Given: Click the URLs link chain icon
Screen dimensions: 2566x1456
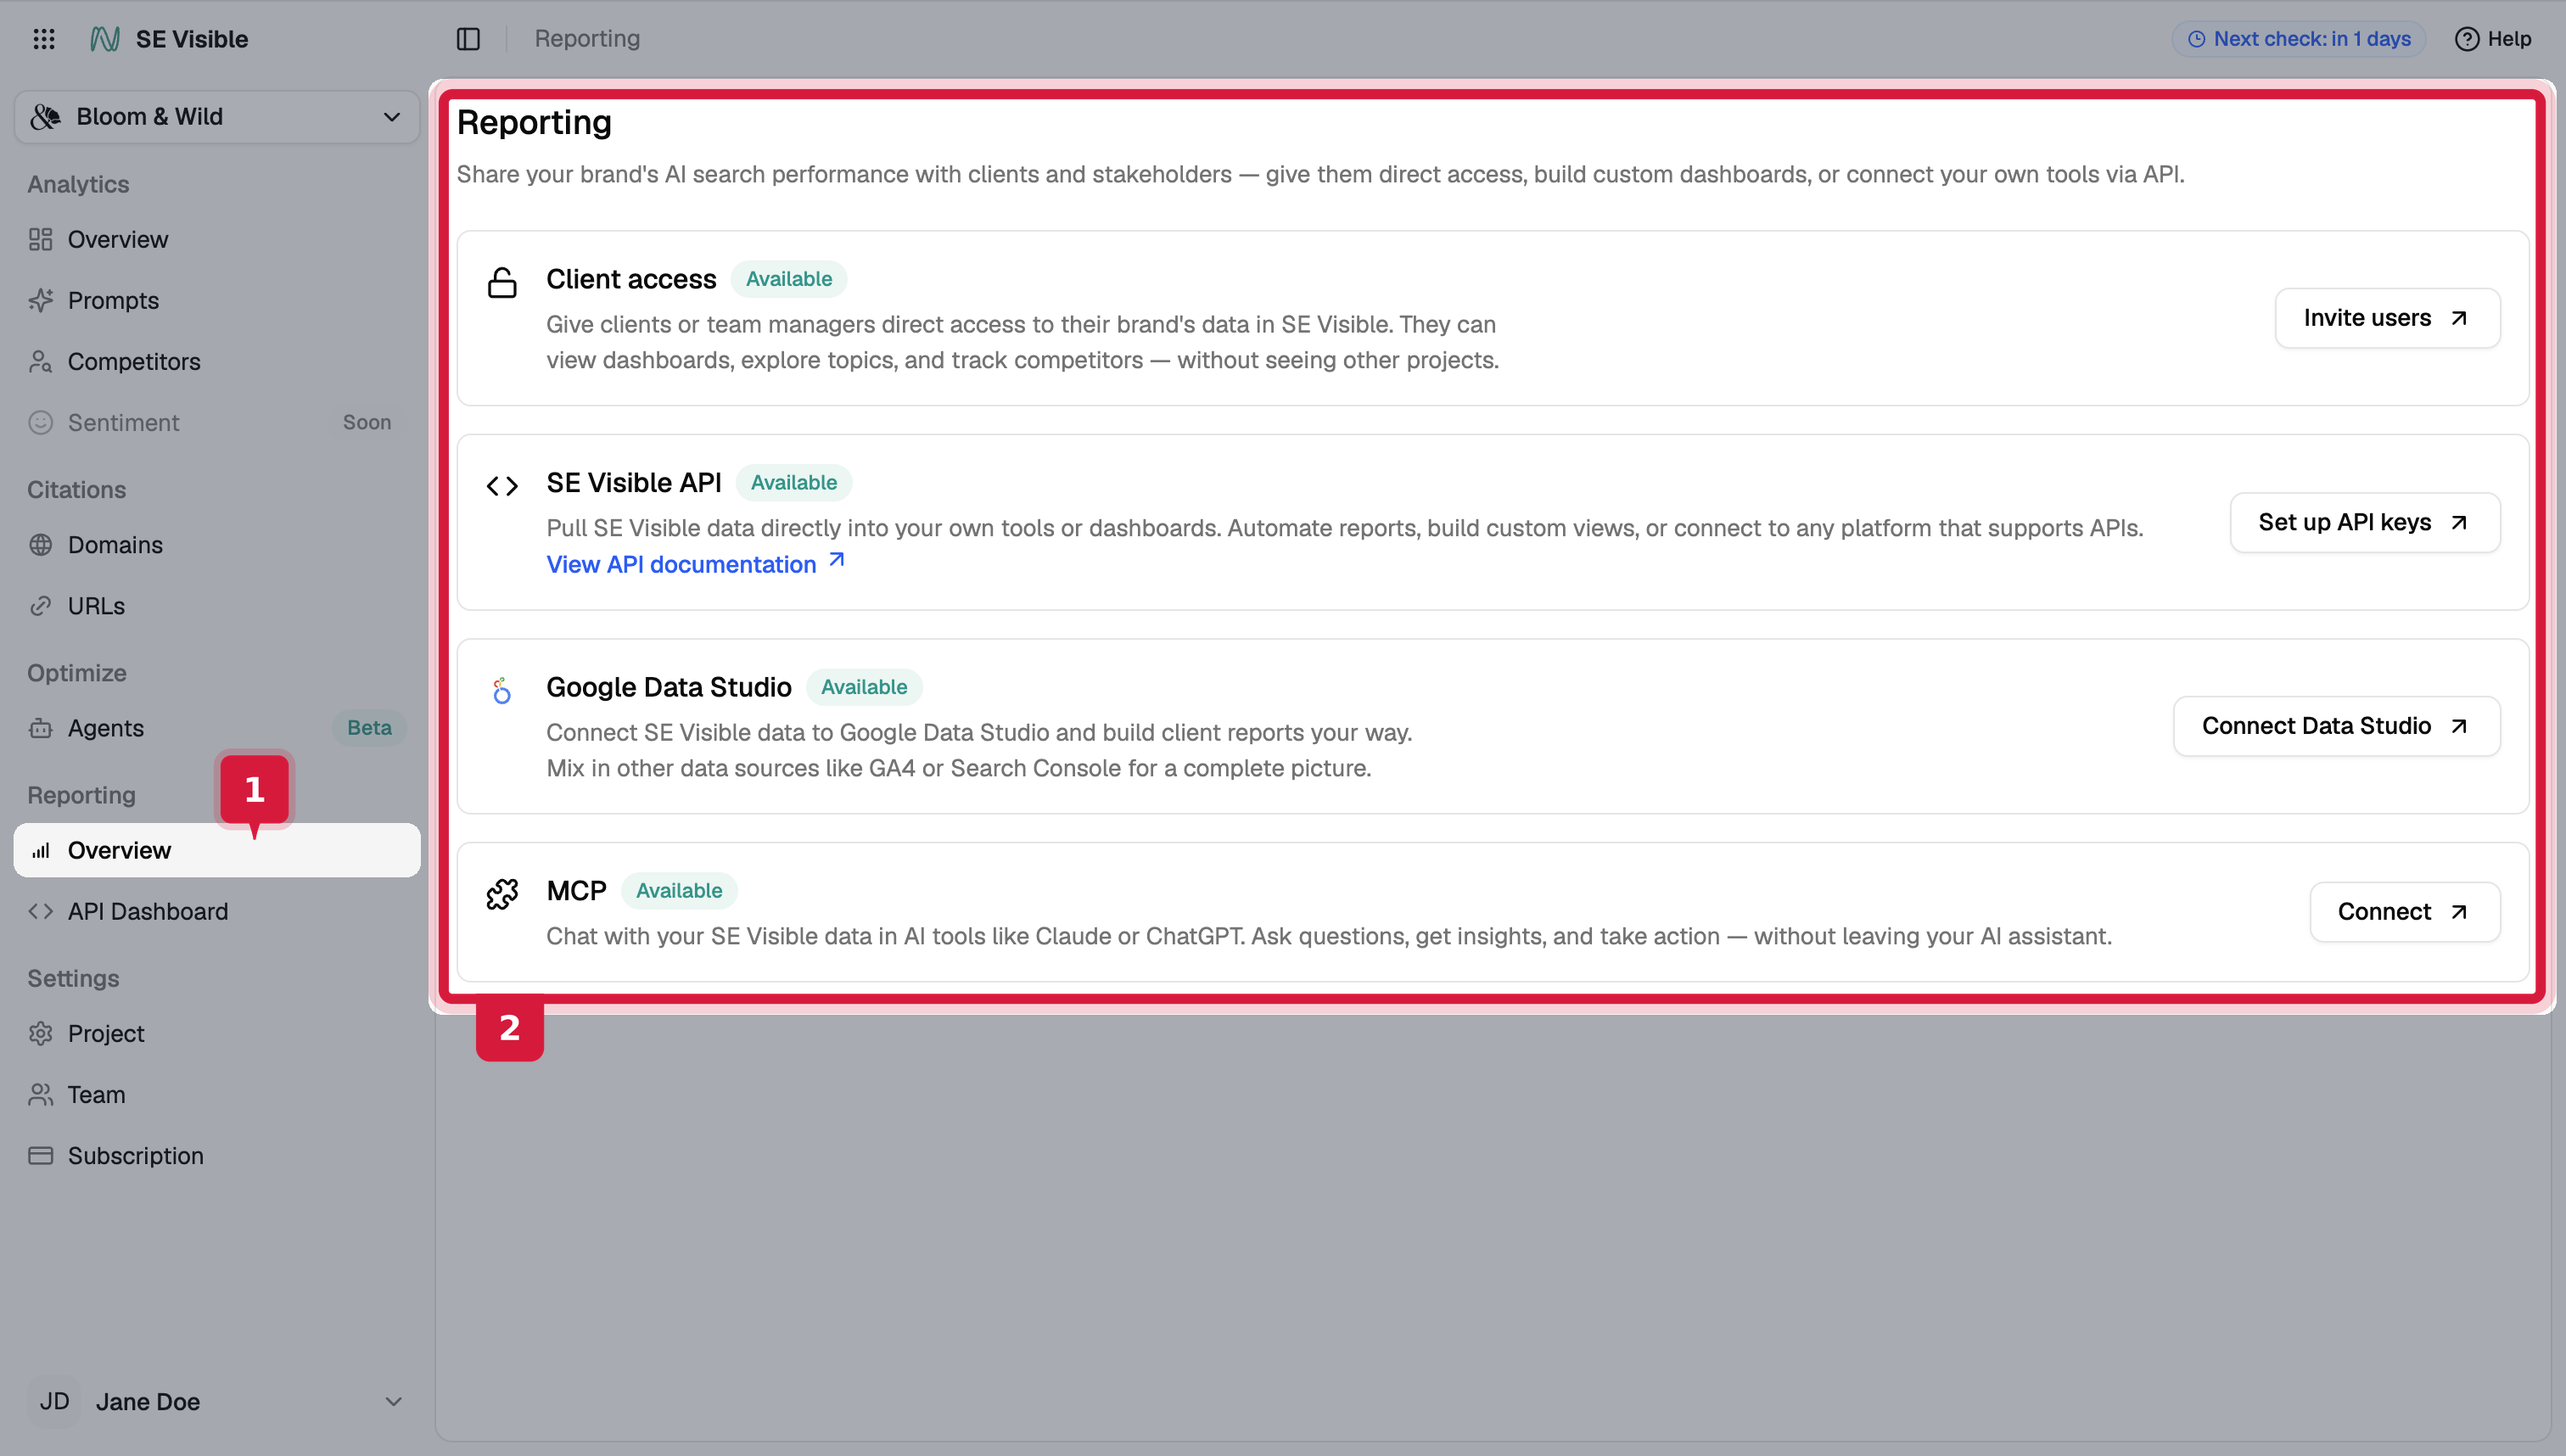Looking at the screenshot, I should tap(41, 606).
